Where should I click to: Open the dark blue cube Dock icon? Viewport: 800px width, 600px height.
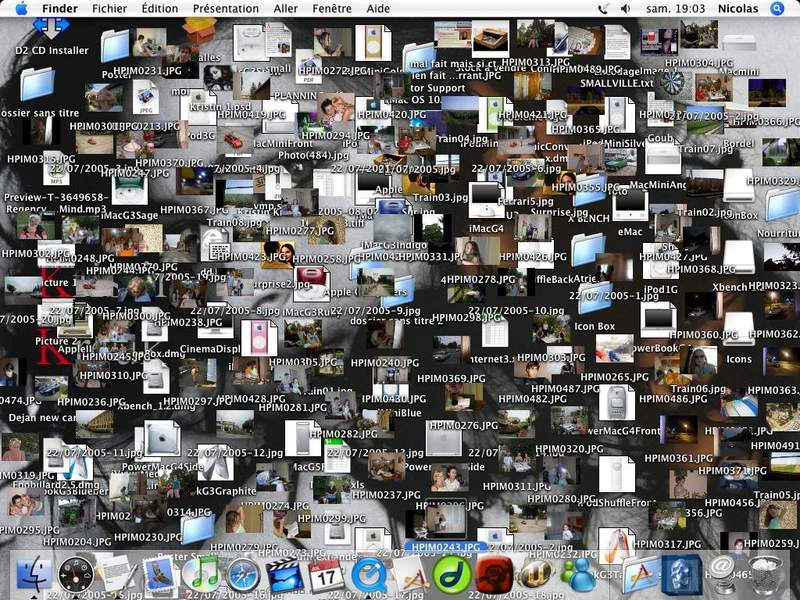(682, 575)
